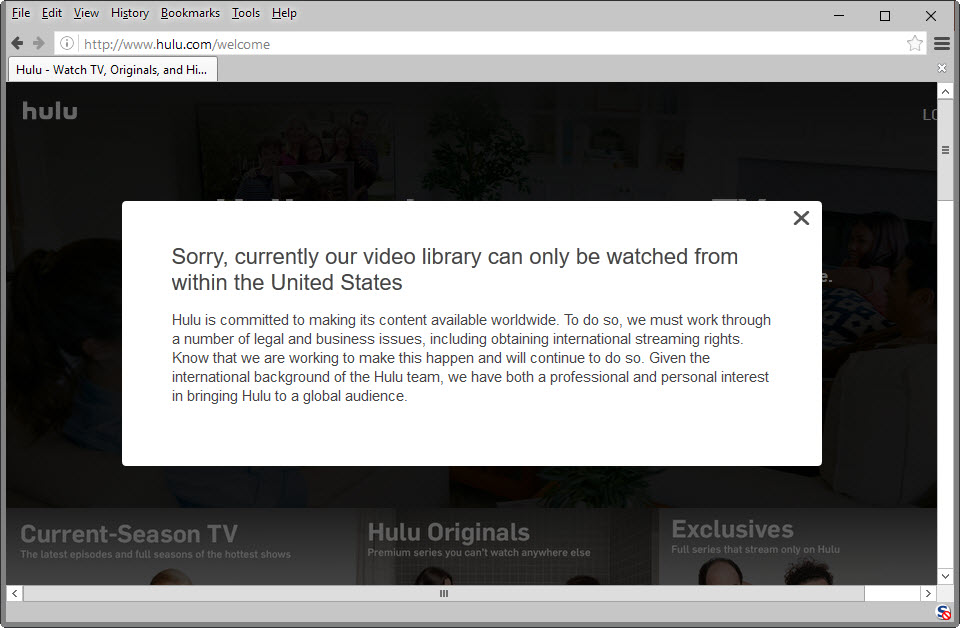Click the horizontal scrollbar thumb

tap(444, 593)
